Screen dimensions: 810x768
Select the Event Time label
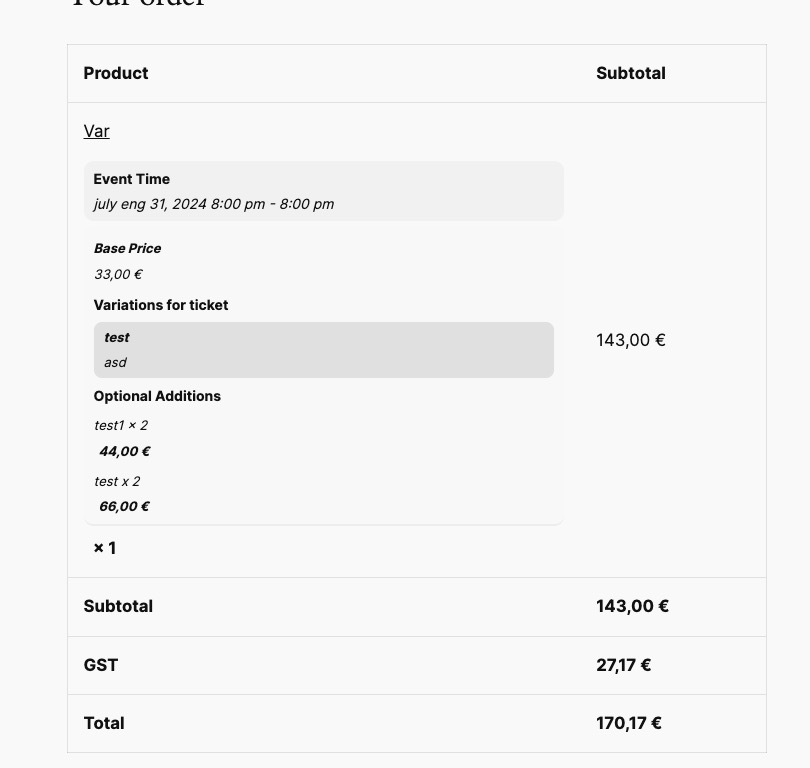(x=132, y=179)
